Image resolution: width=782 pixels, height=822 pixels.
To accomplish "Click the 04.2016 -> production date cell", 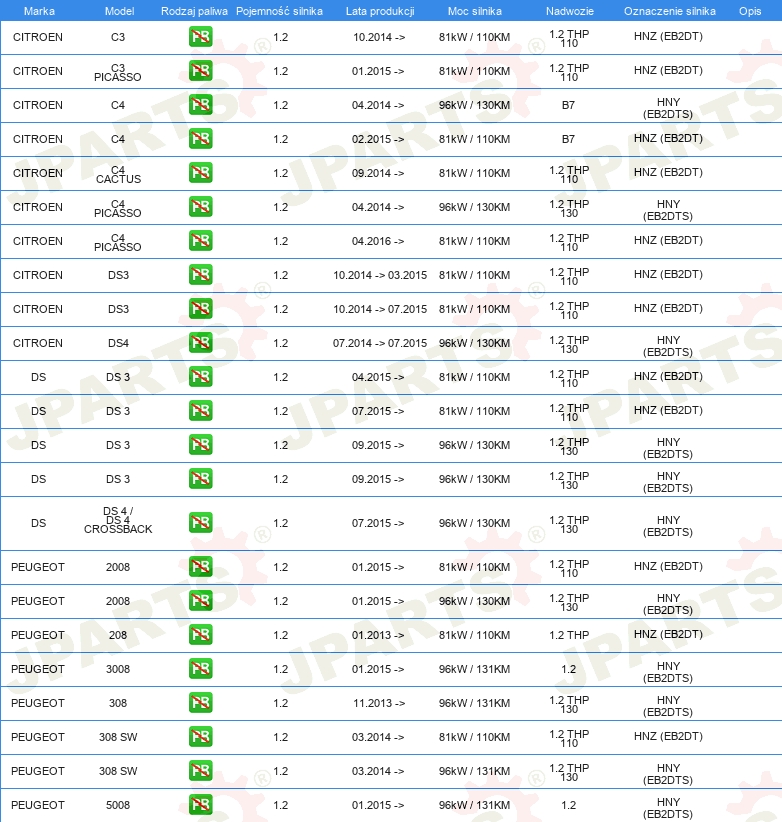I will pos(378,241).
